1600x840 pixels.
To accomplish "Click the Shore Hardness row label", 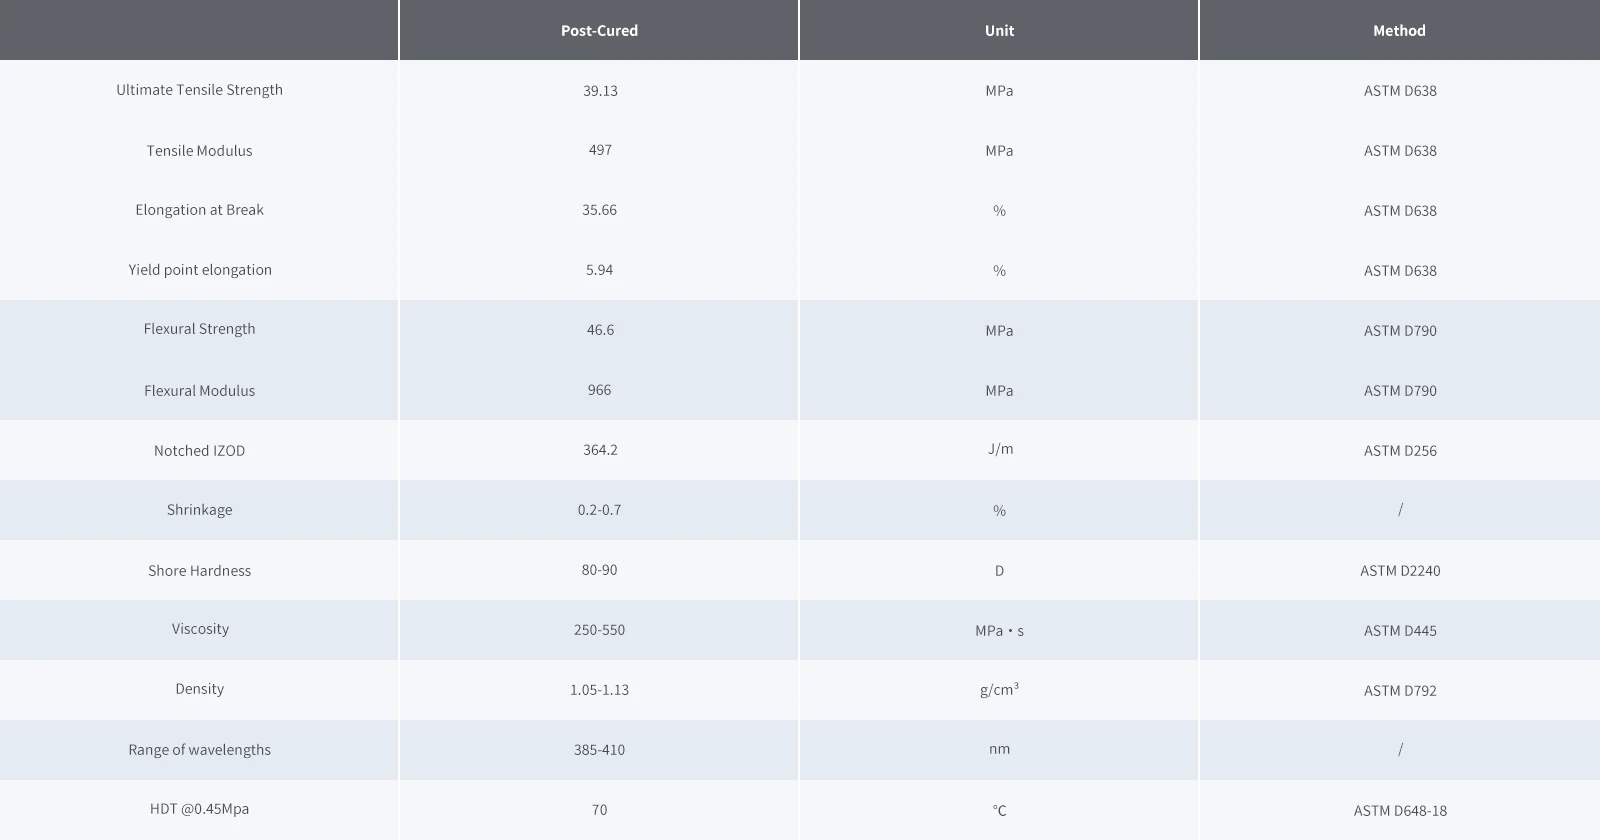I will pyautogui.click(x=199, y=571).
